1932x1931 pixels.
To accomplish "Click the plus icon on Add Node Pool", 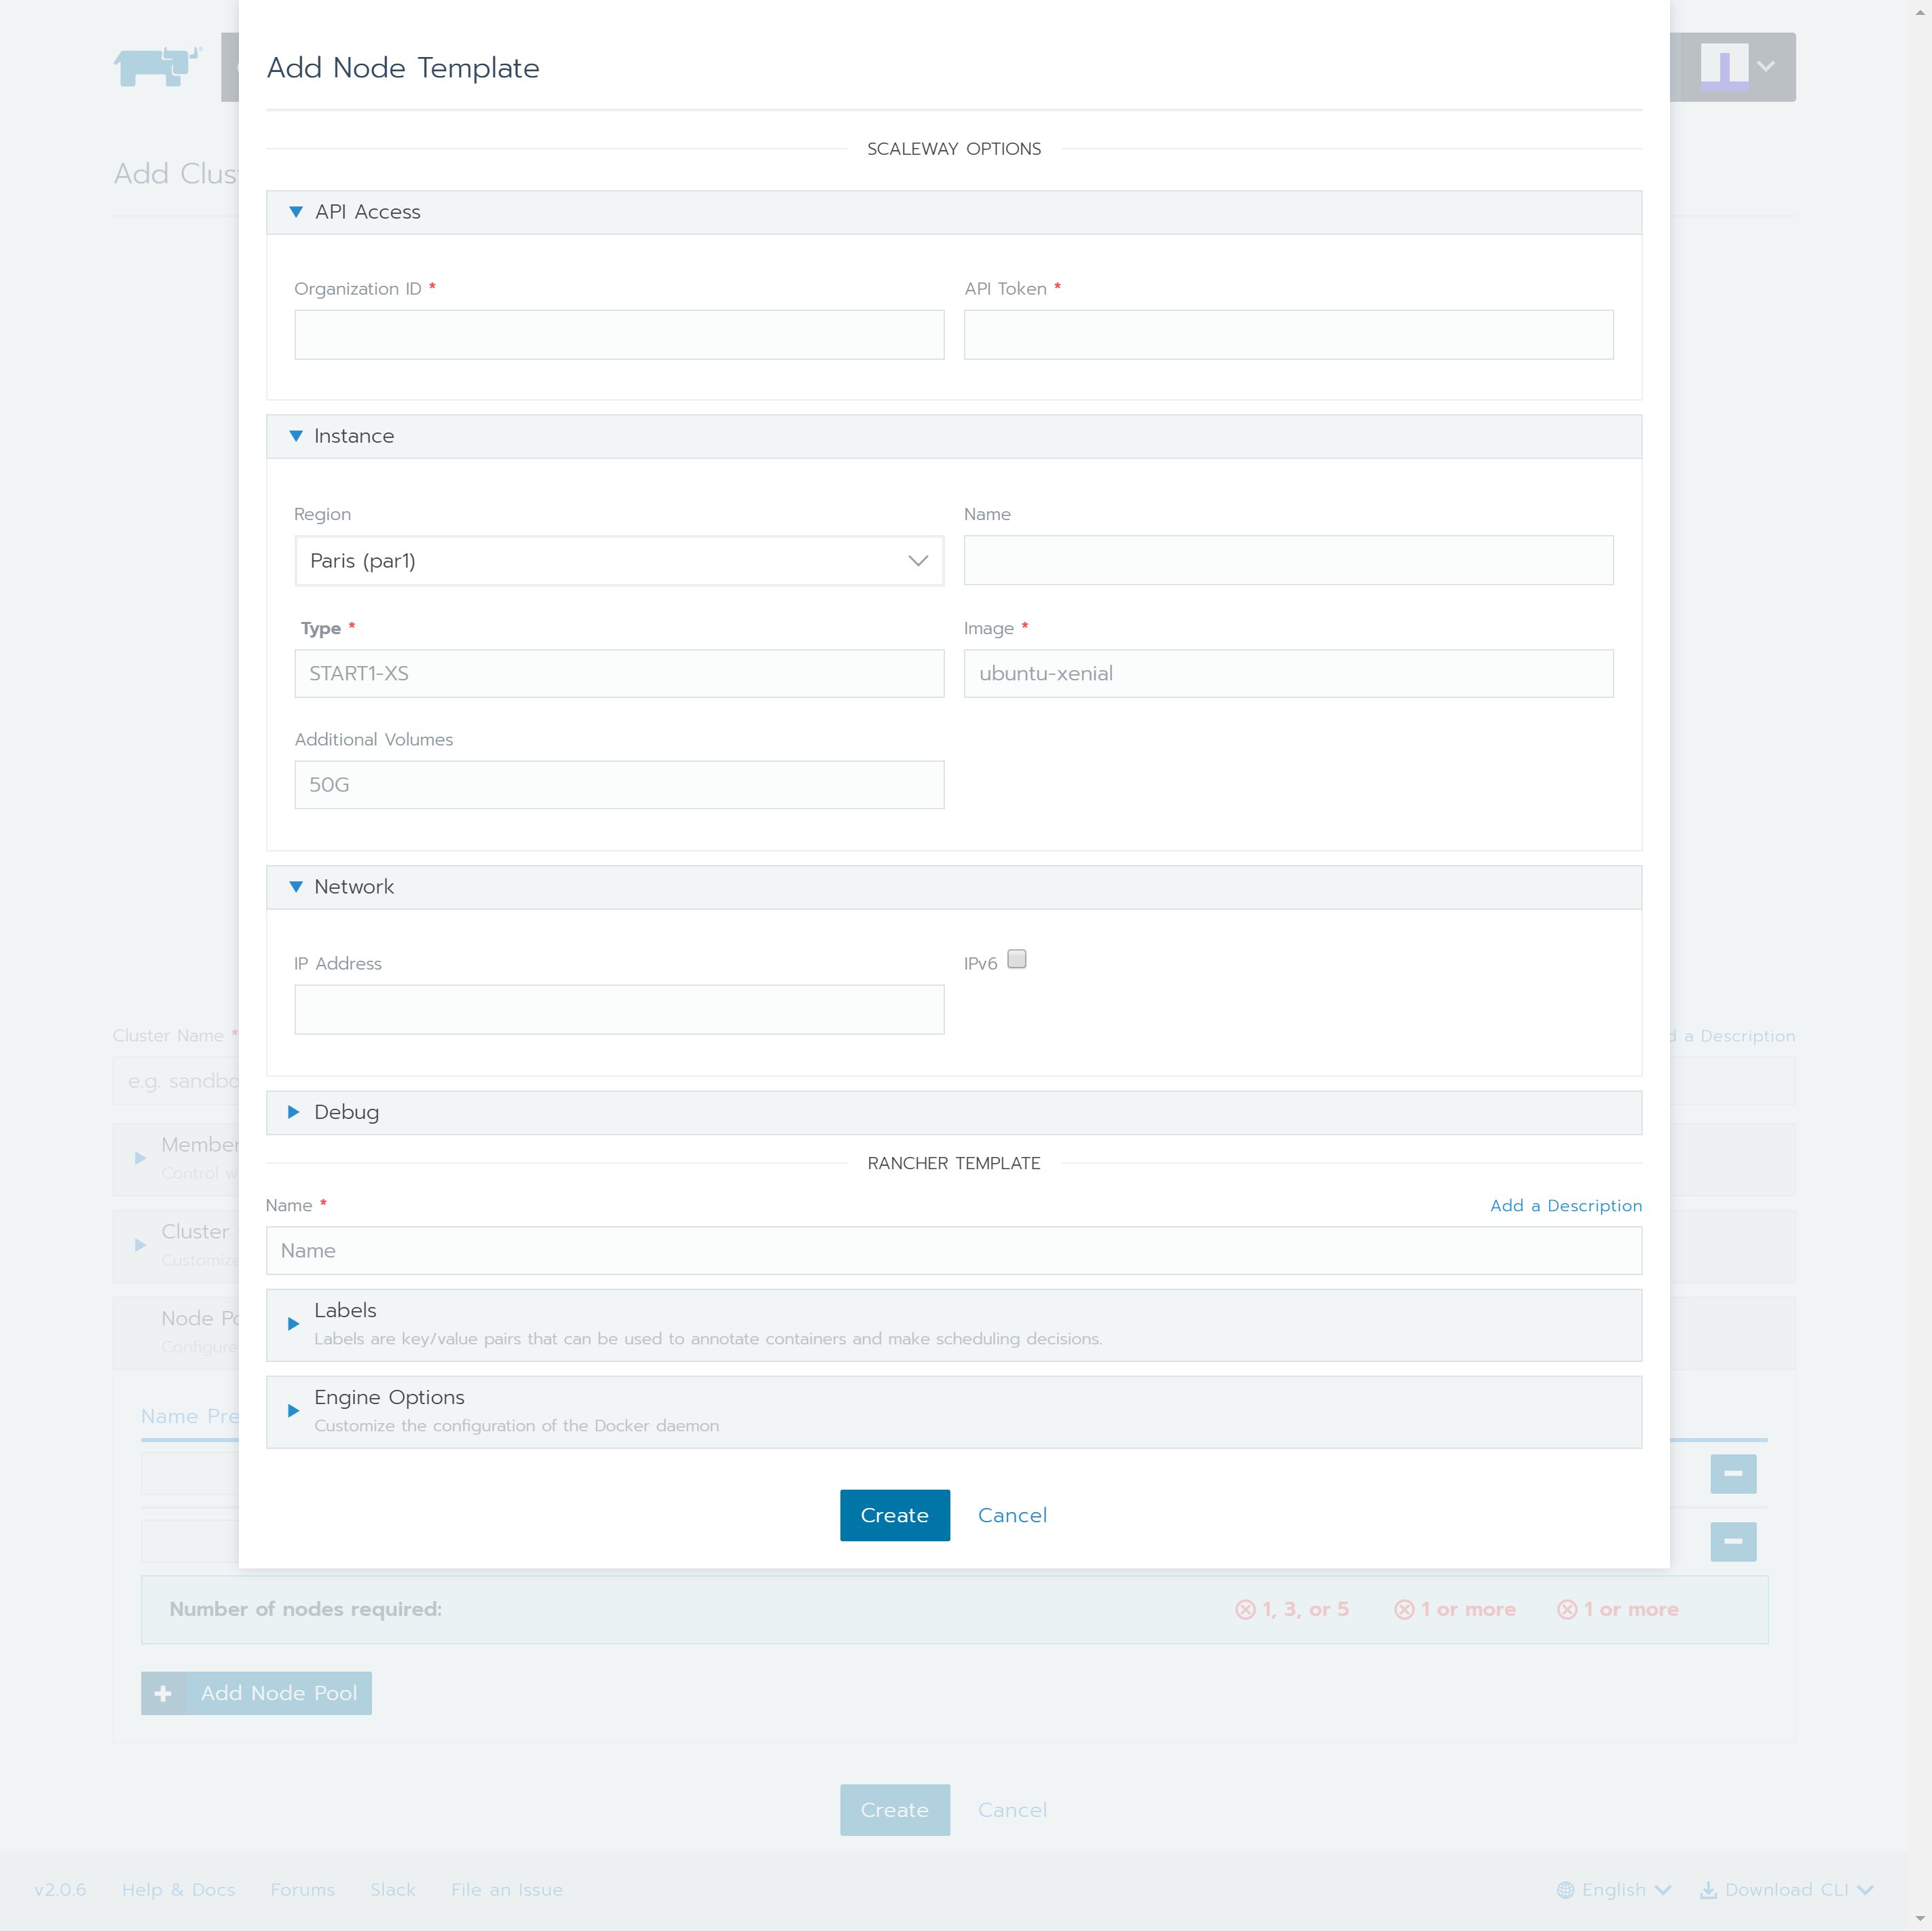I will pos(163,1693).
